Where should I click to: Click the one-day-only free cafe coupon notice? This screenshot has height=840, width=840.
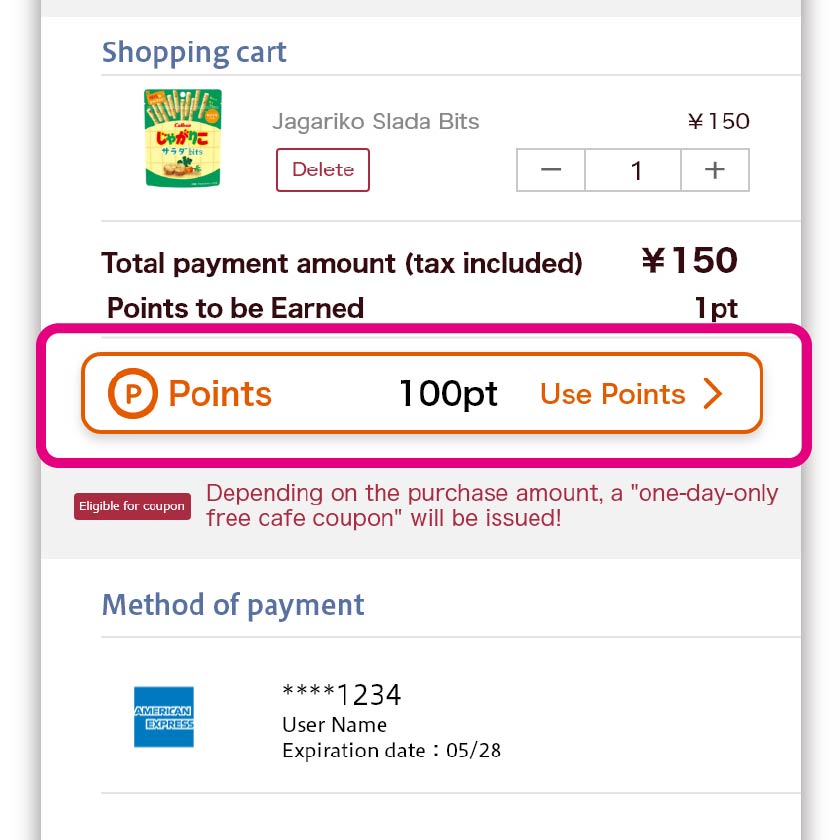492,506
